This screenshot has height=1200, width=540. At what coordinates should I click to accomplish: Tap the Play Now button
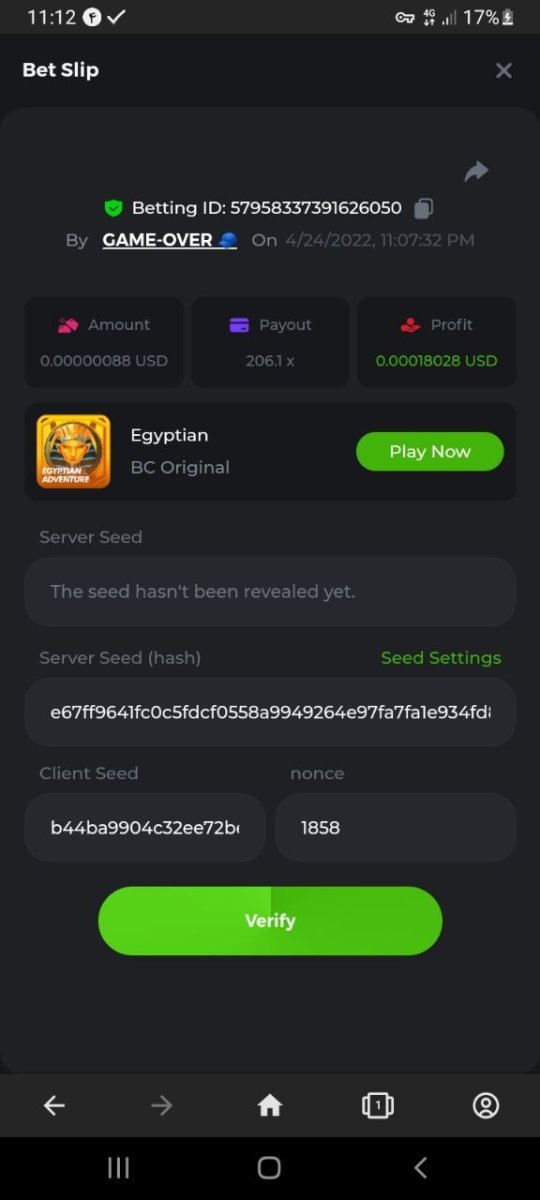pos(430,451)
